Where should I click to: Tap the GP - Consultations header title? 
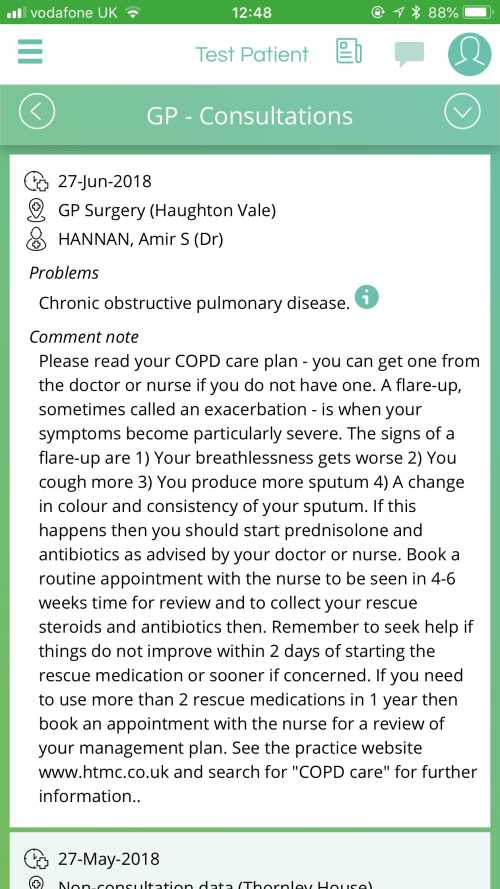[249, 116]
